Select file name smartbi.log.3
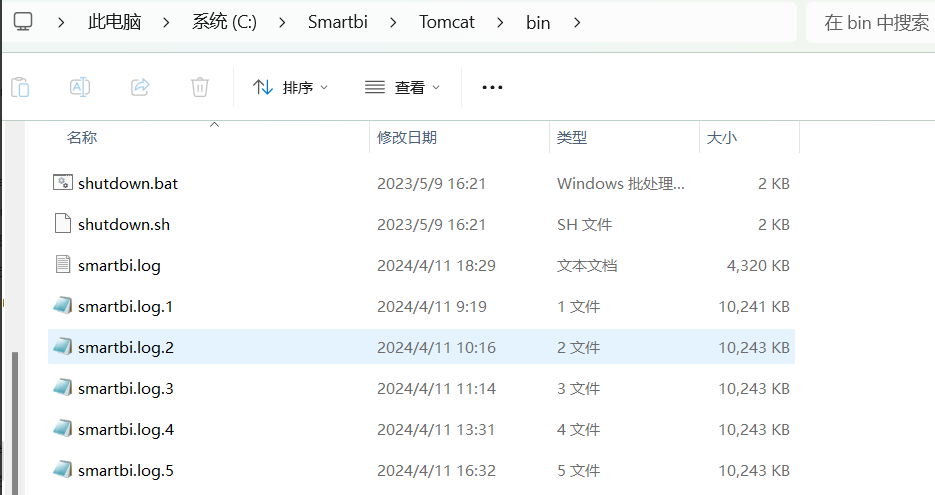This screenshot has width=935, height=495. [x=125, y=389]
